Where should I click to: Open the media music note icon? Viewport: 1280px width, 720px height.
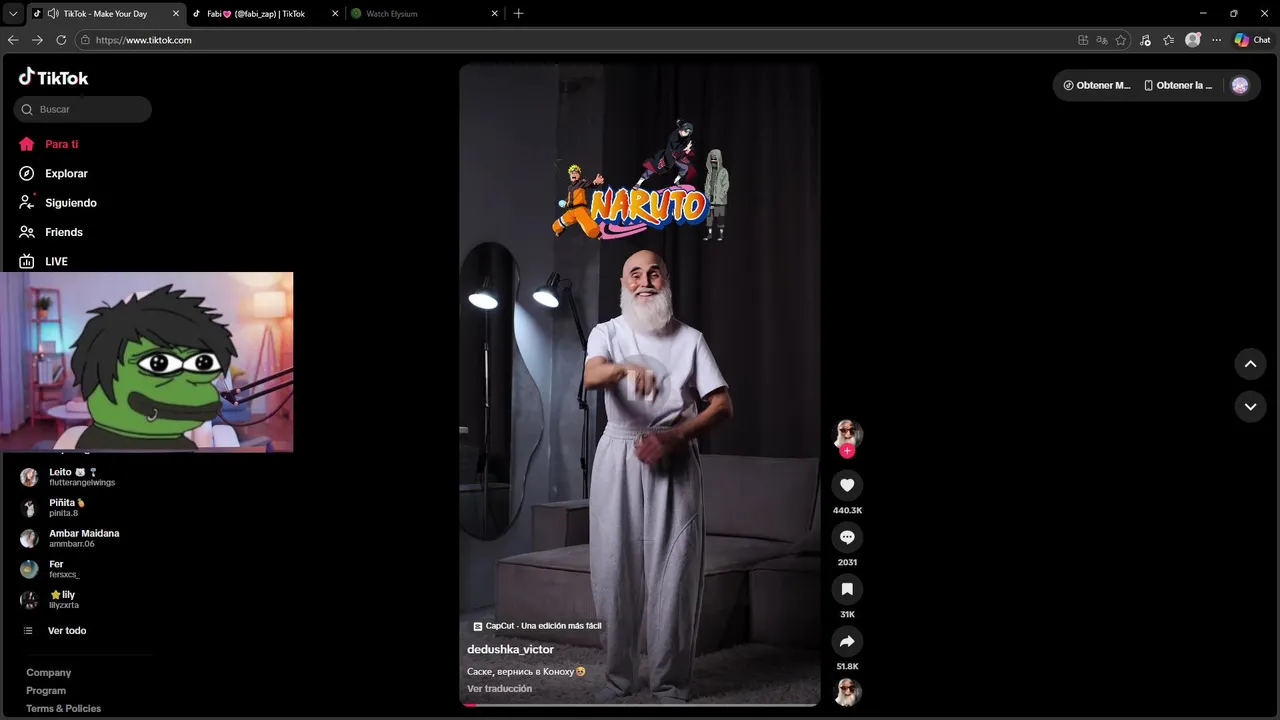(x=1145, y=40)
